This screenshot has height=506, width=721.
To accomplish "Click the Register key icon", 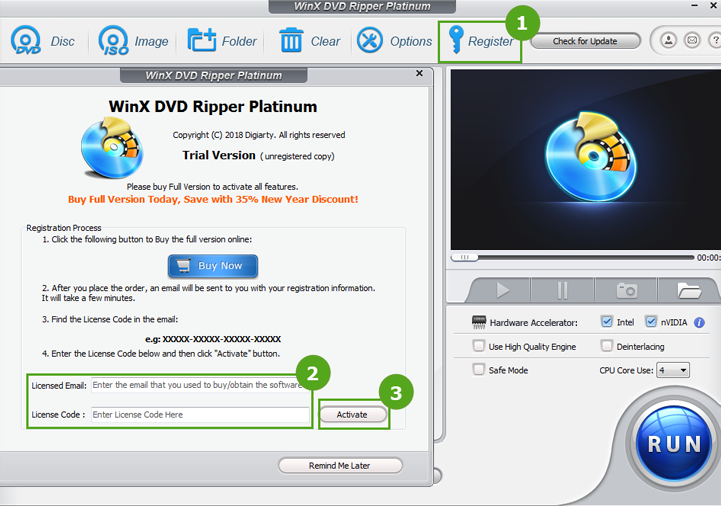I will (456, 40).
